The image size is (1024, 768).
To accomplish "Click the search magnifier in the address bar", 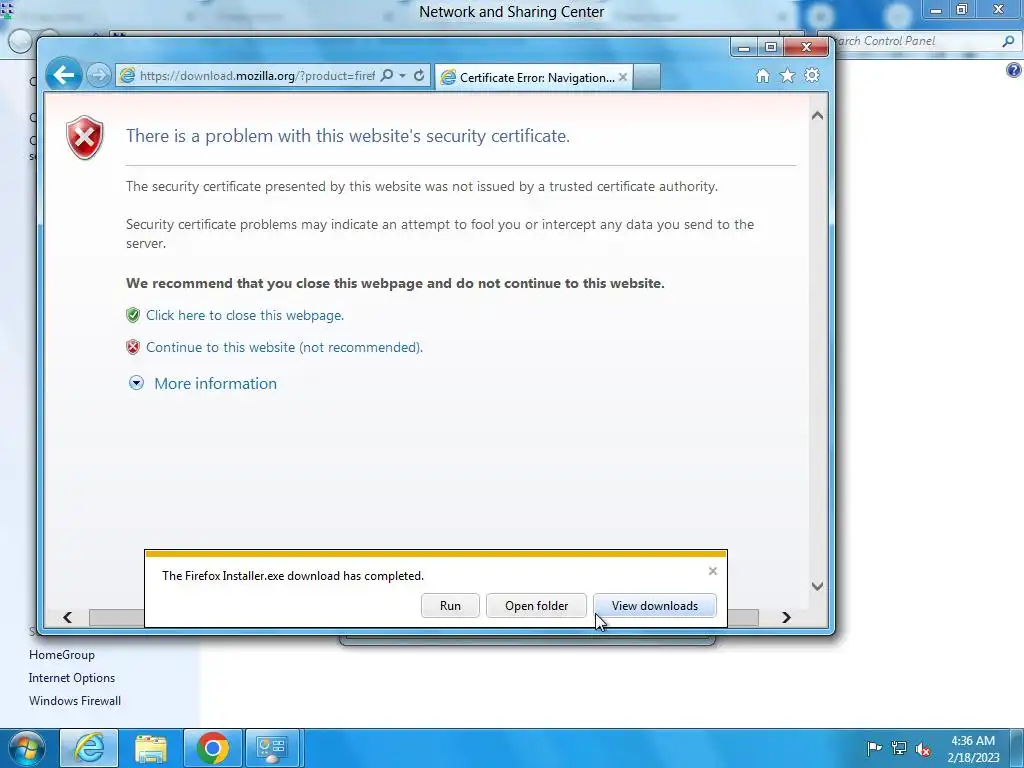I will point(387,76).
